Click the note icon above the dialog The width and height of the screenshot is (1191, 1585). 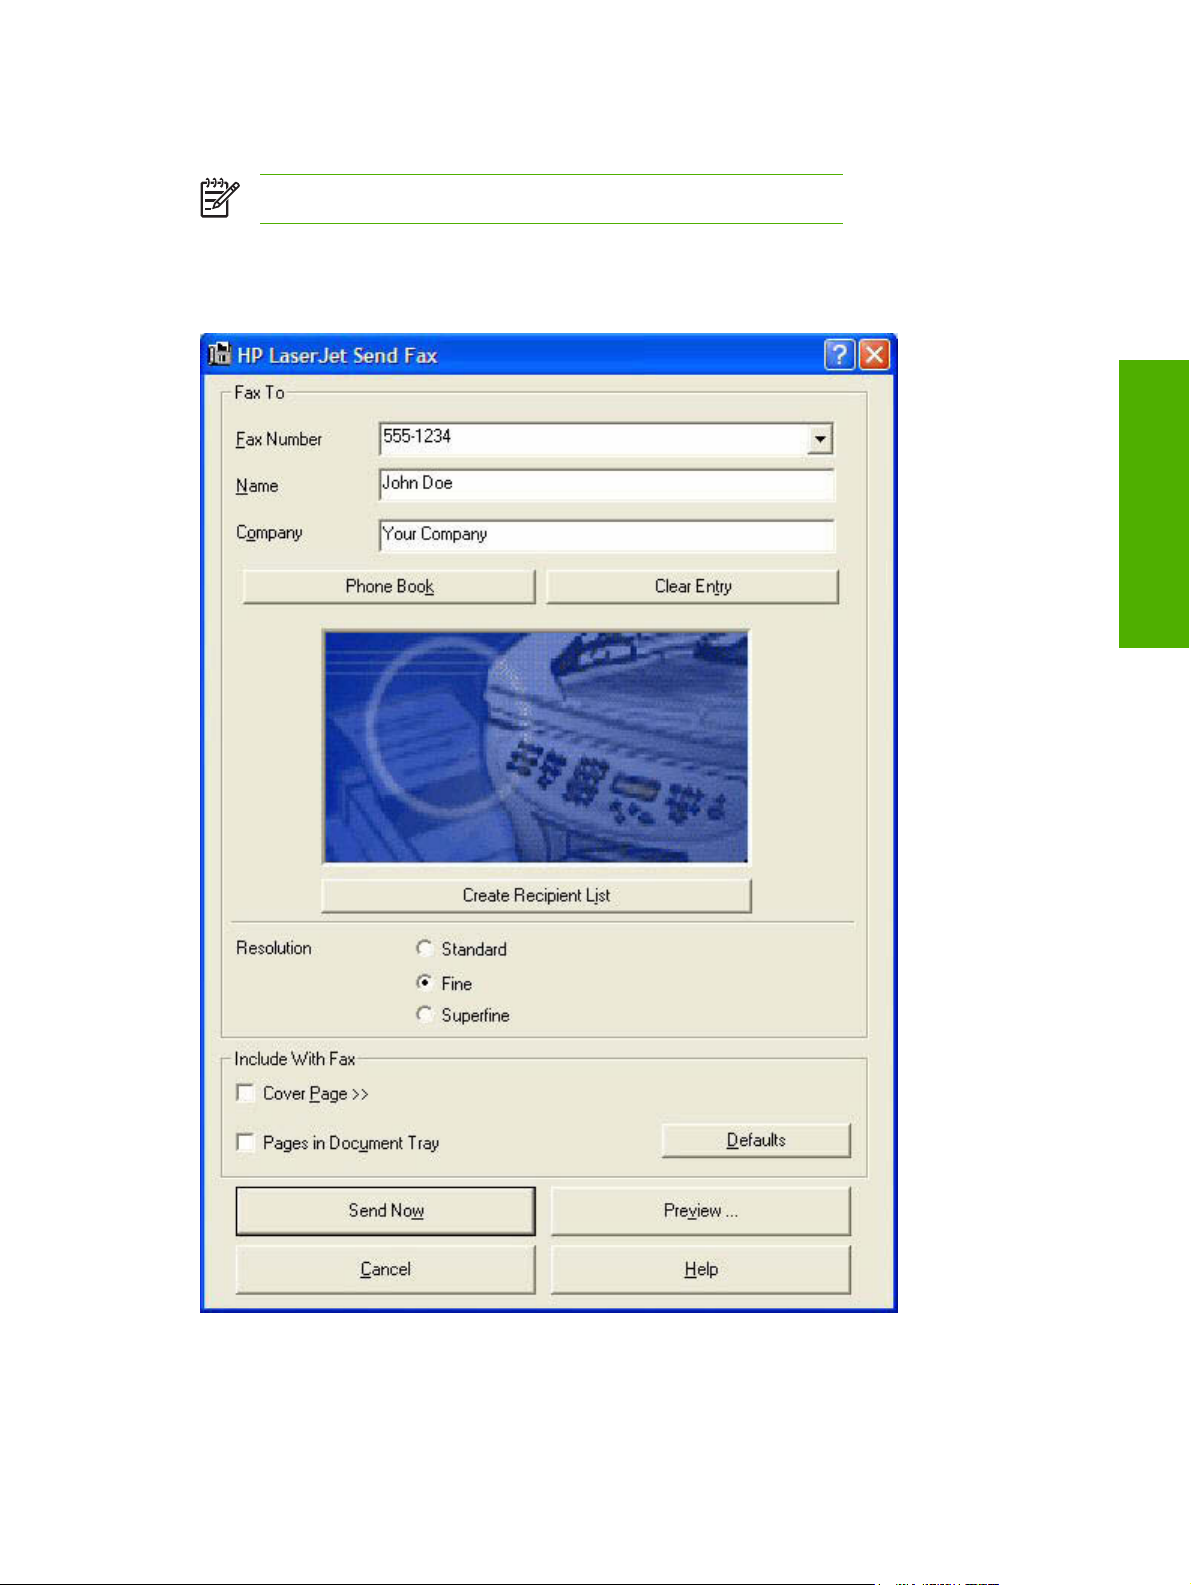coord(220,198)
